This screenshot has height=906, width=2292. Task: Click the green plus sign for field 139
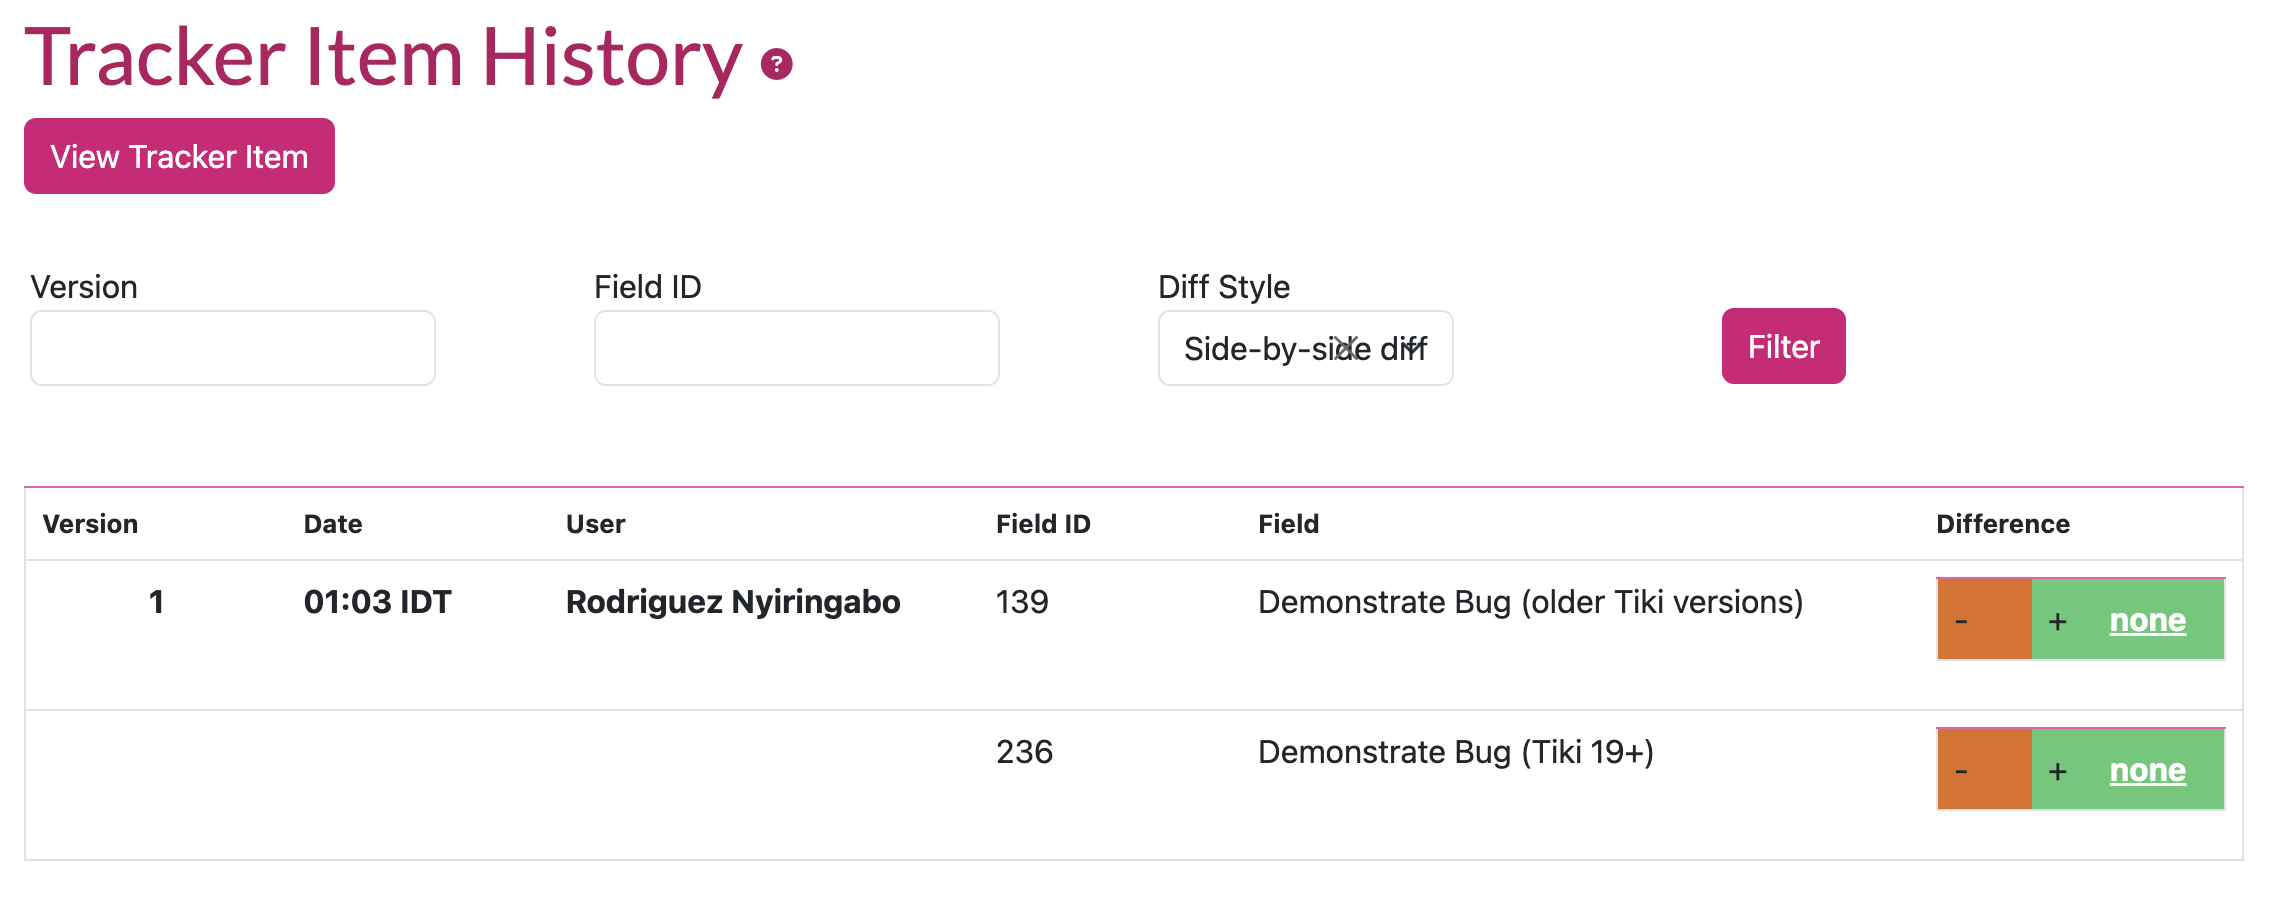(x=2058, y=621)
